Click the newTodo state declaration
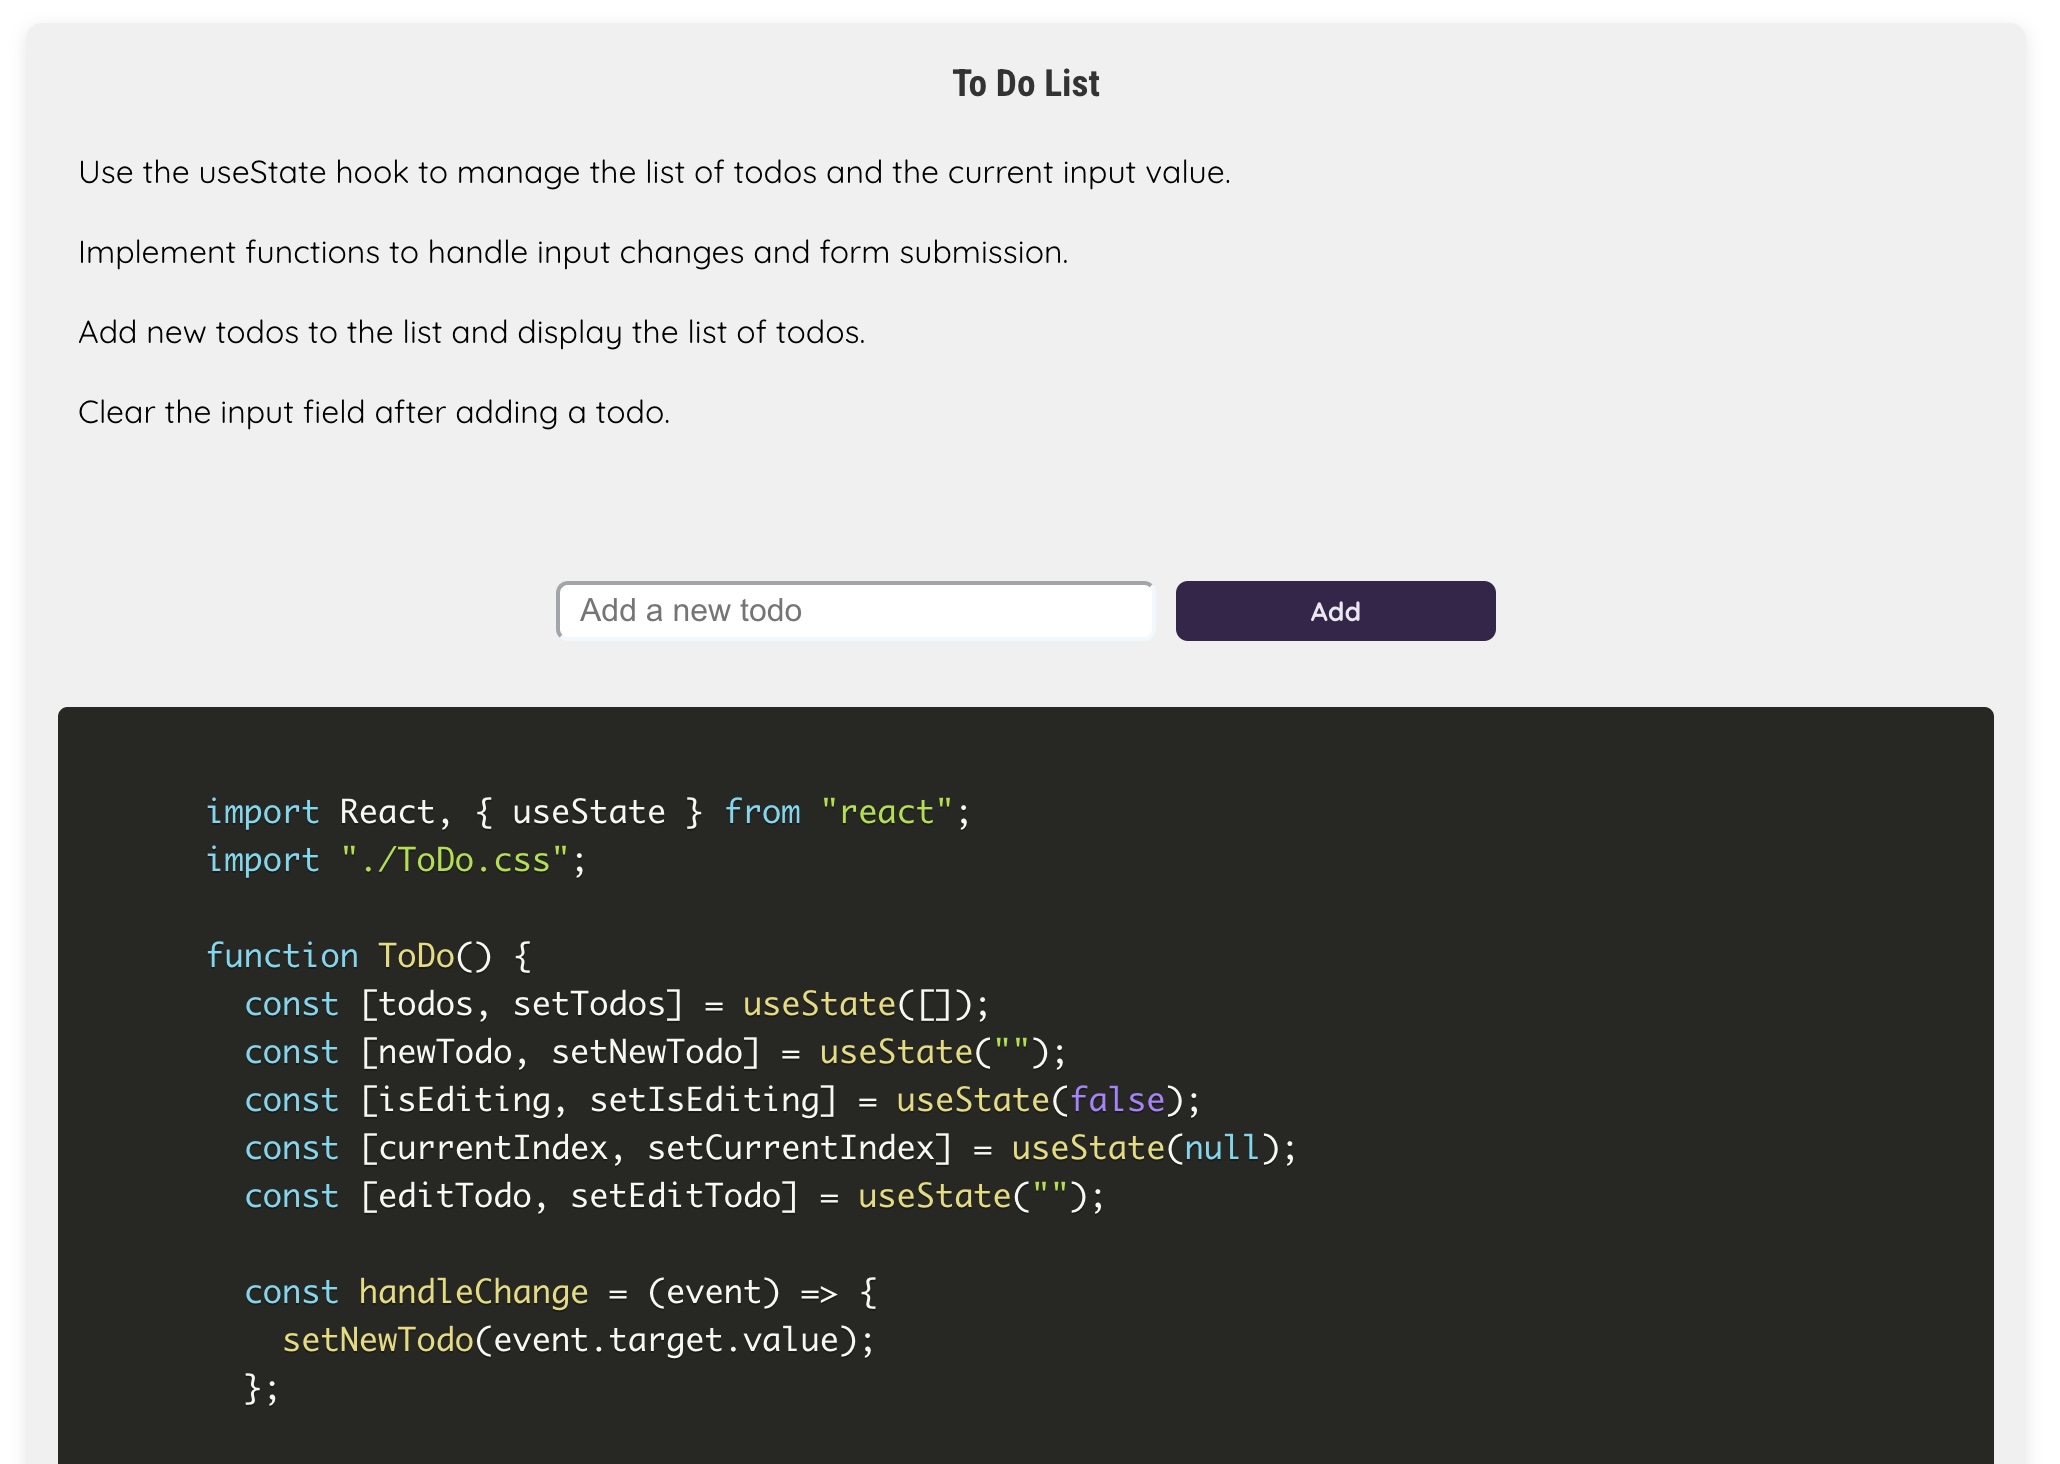This screenshot has height=1464, width=2060. point(655,1051)
